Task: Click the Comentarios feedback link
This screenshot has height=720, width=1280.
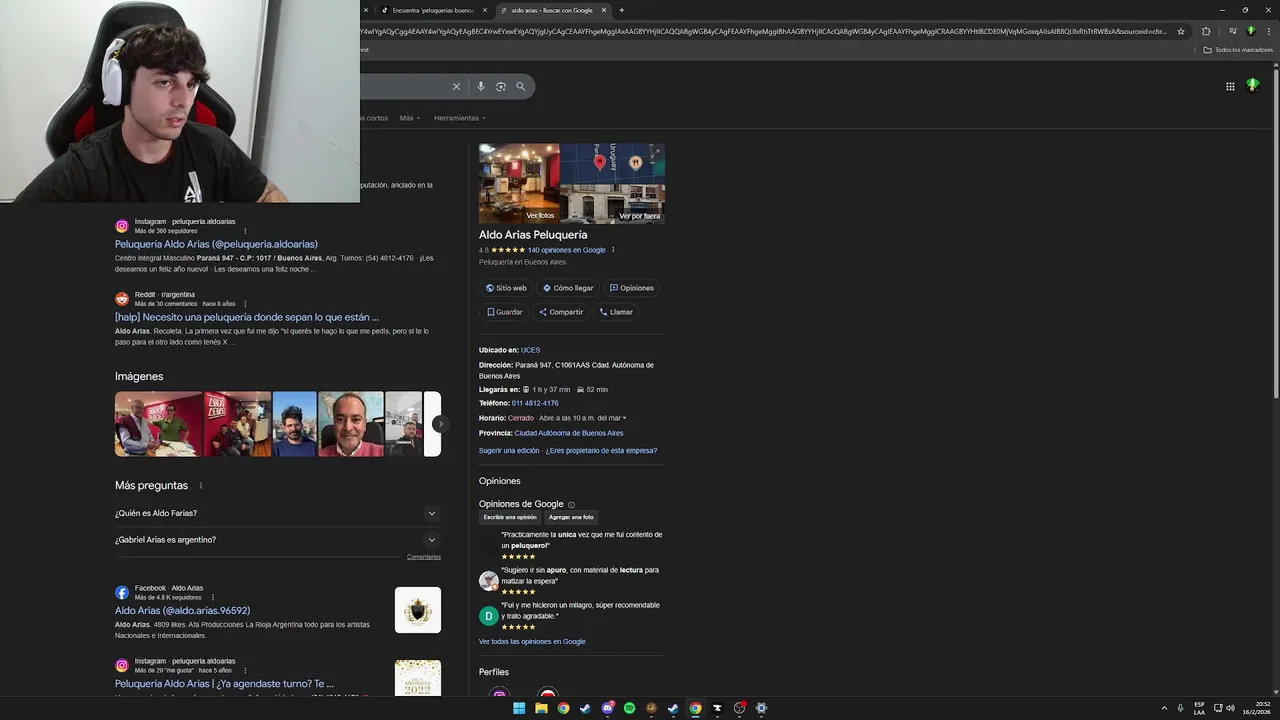Action: click(x=424, y=557)
